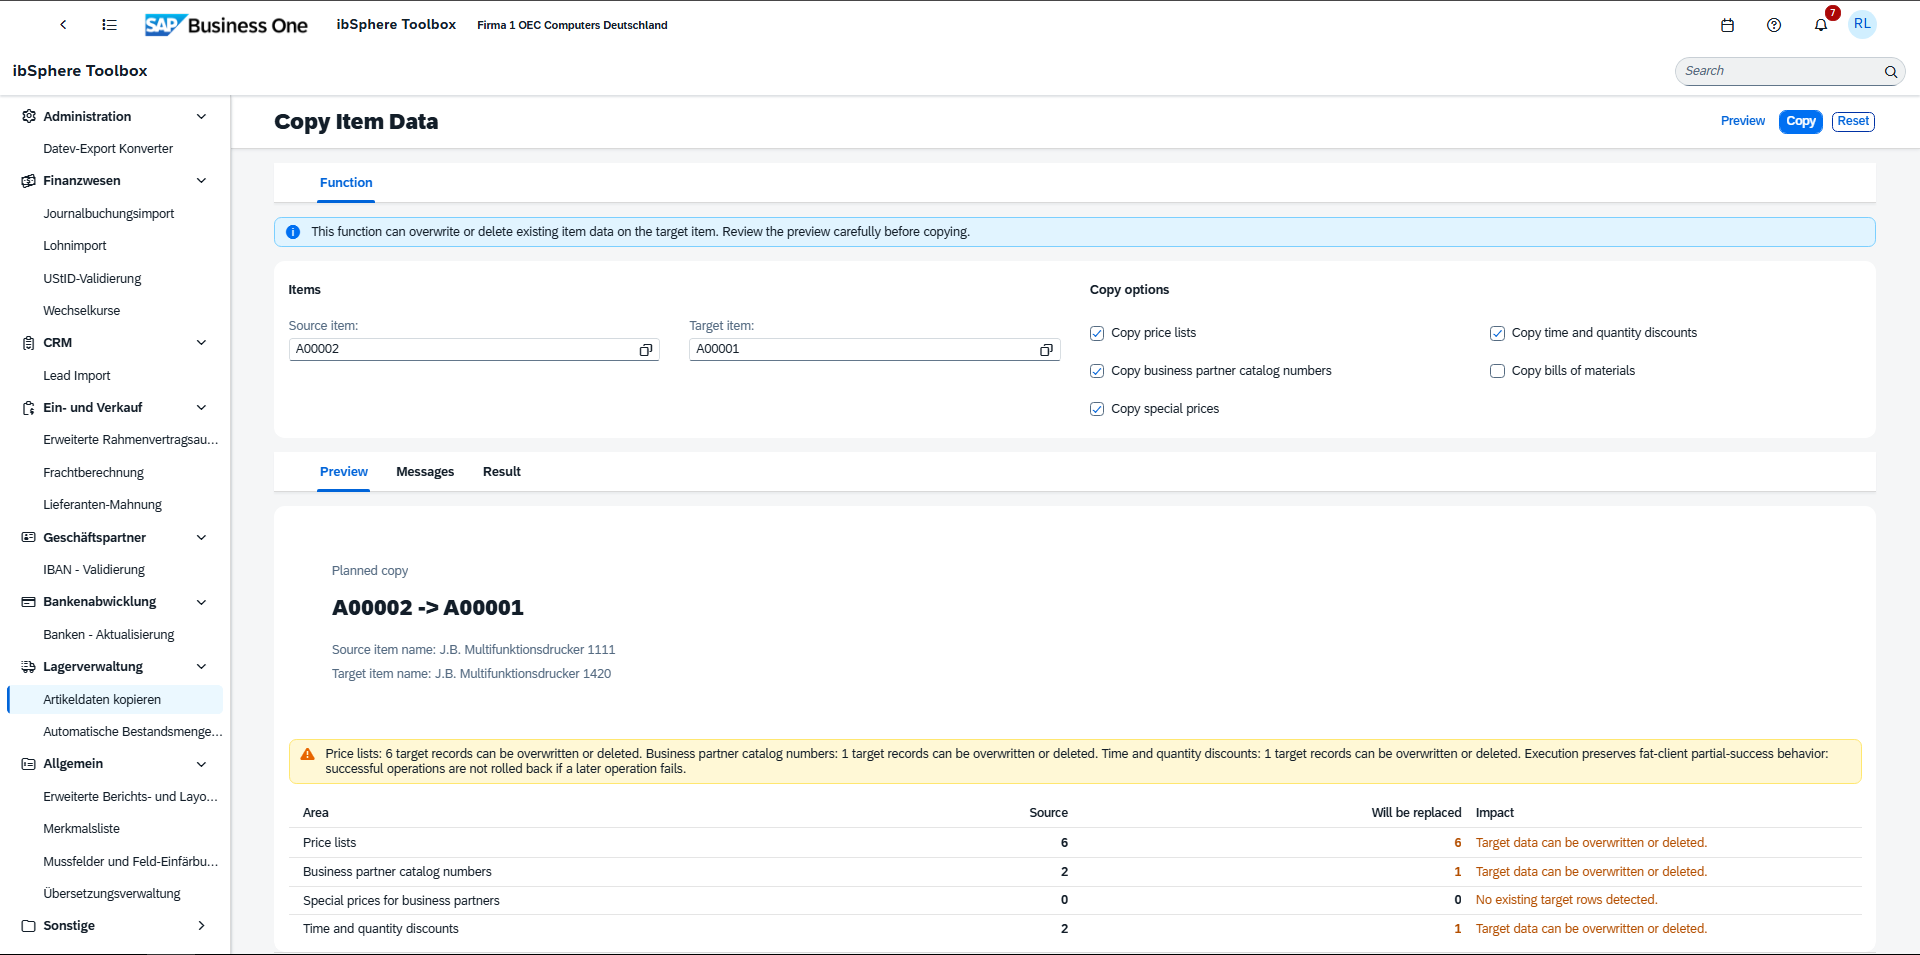The image size is (1920, 955).
Task: Uncheck Copy price lists option
Action: point(1097,333)
